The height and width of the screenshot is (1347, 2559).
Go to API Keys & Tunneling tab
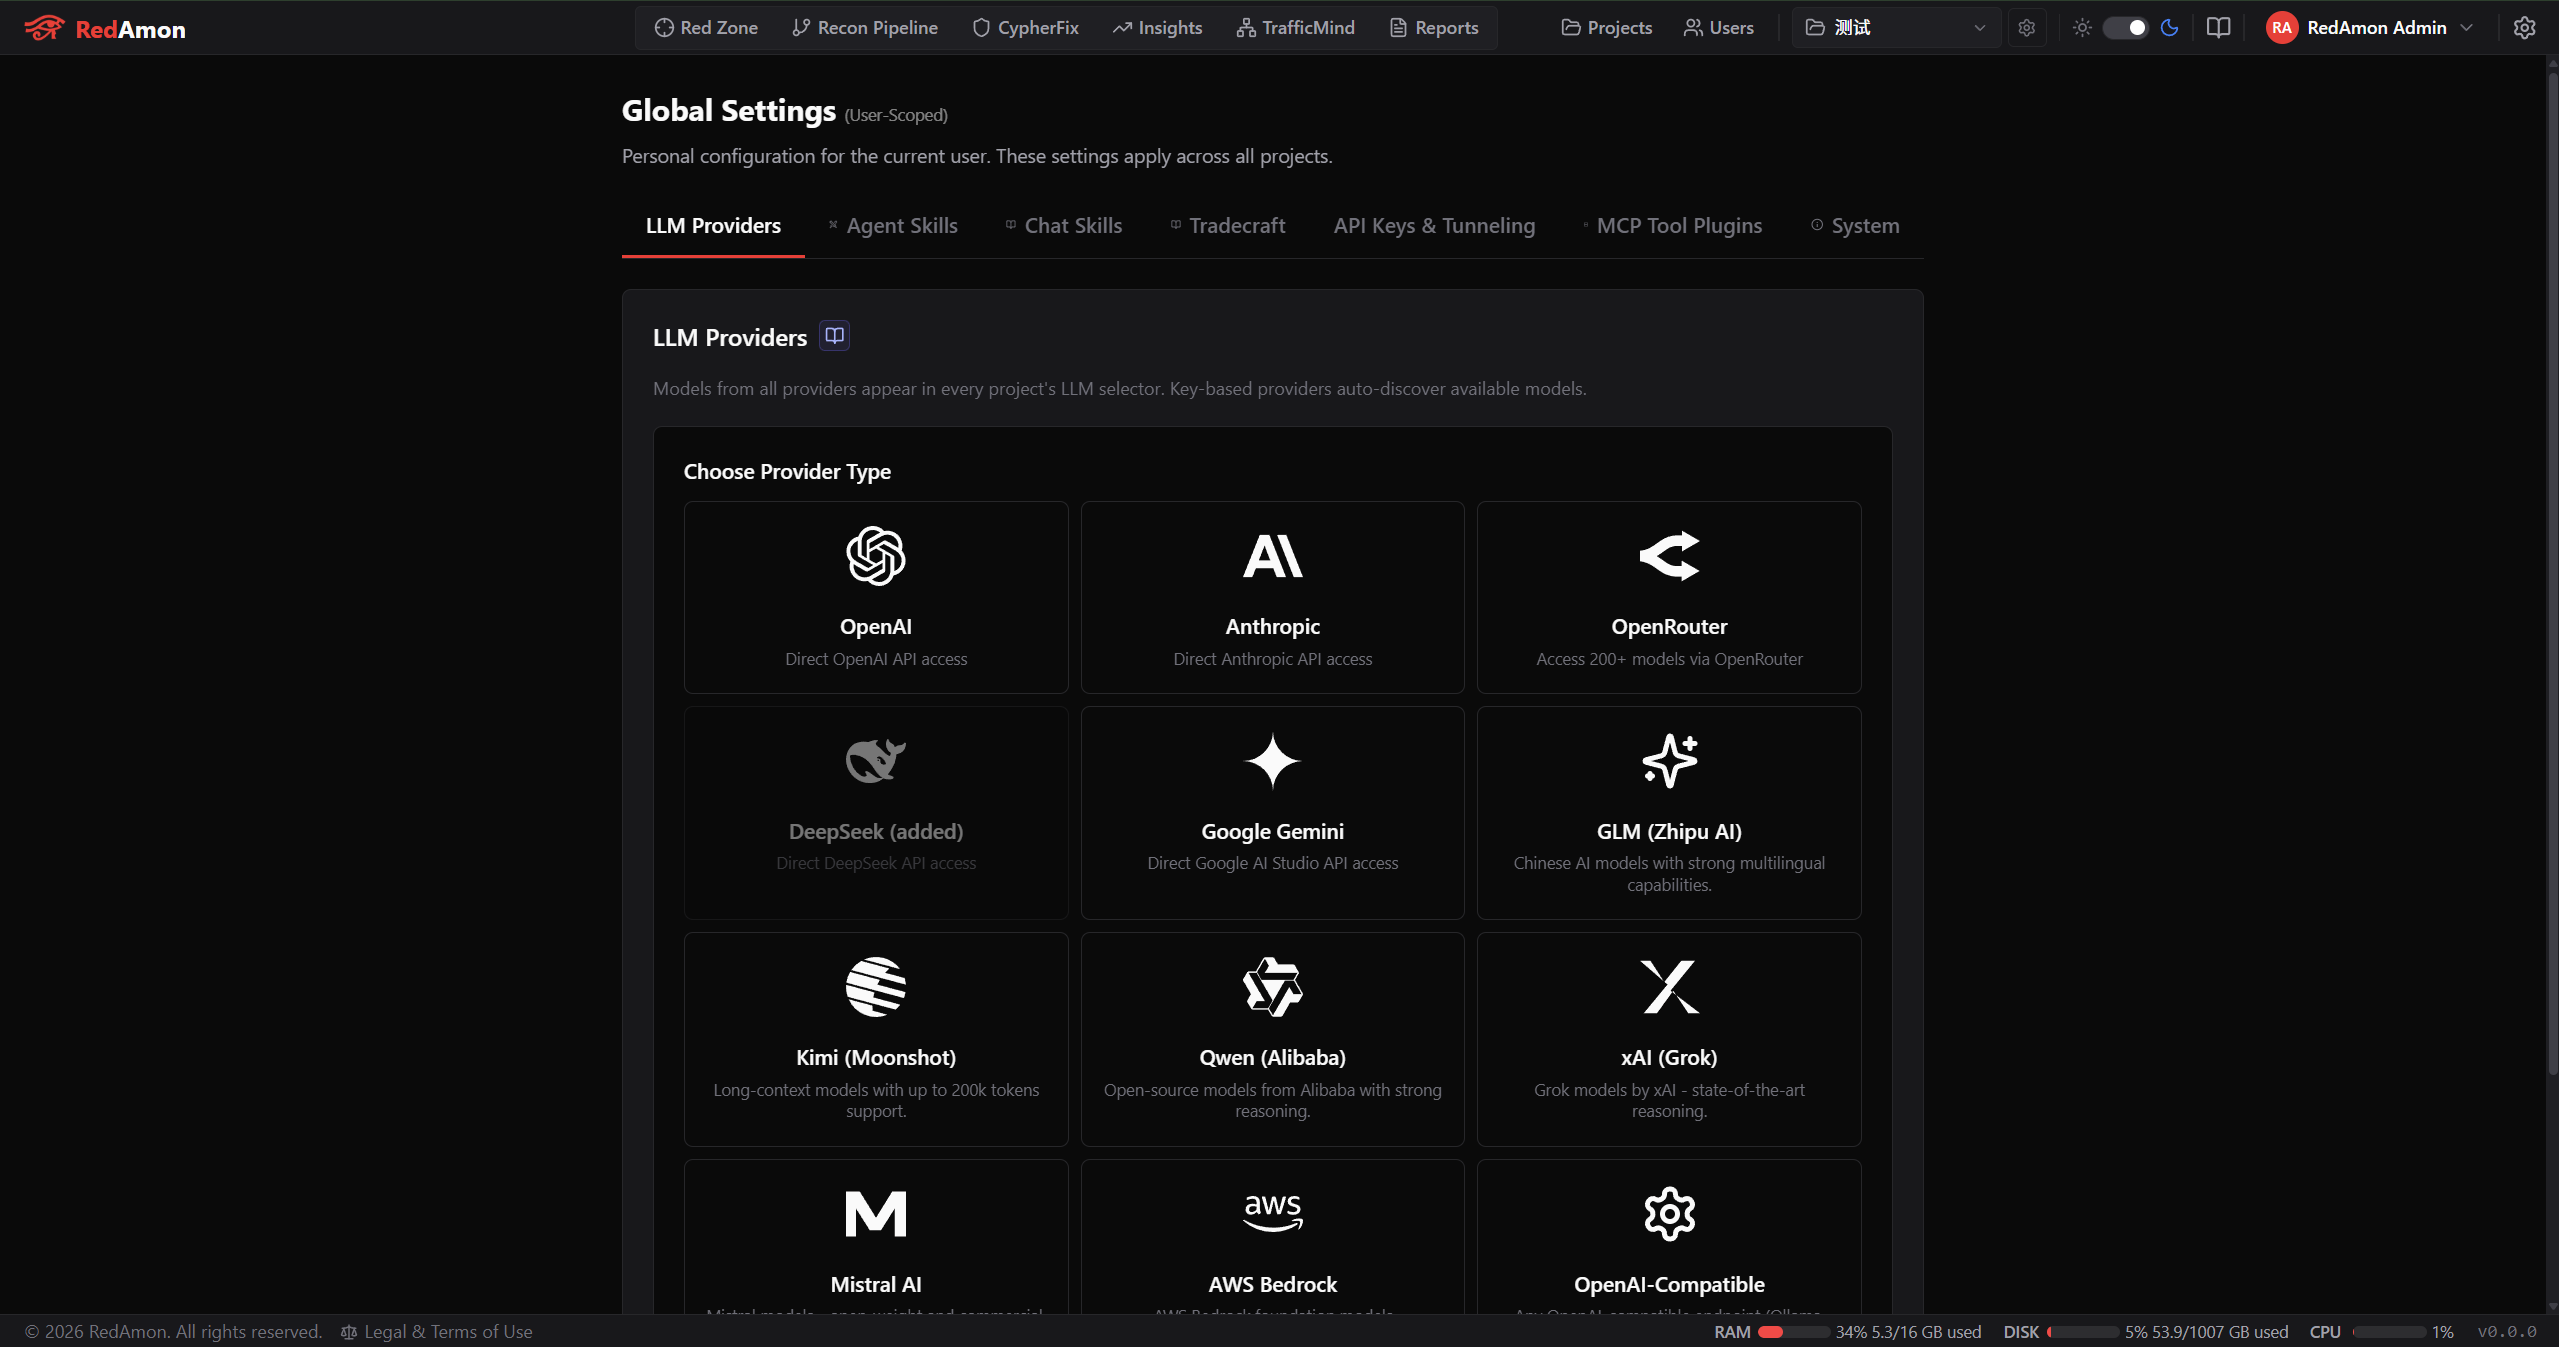point(1433,226)
